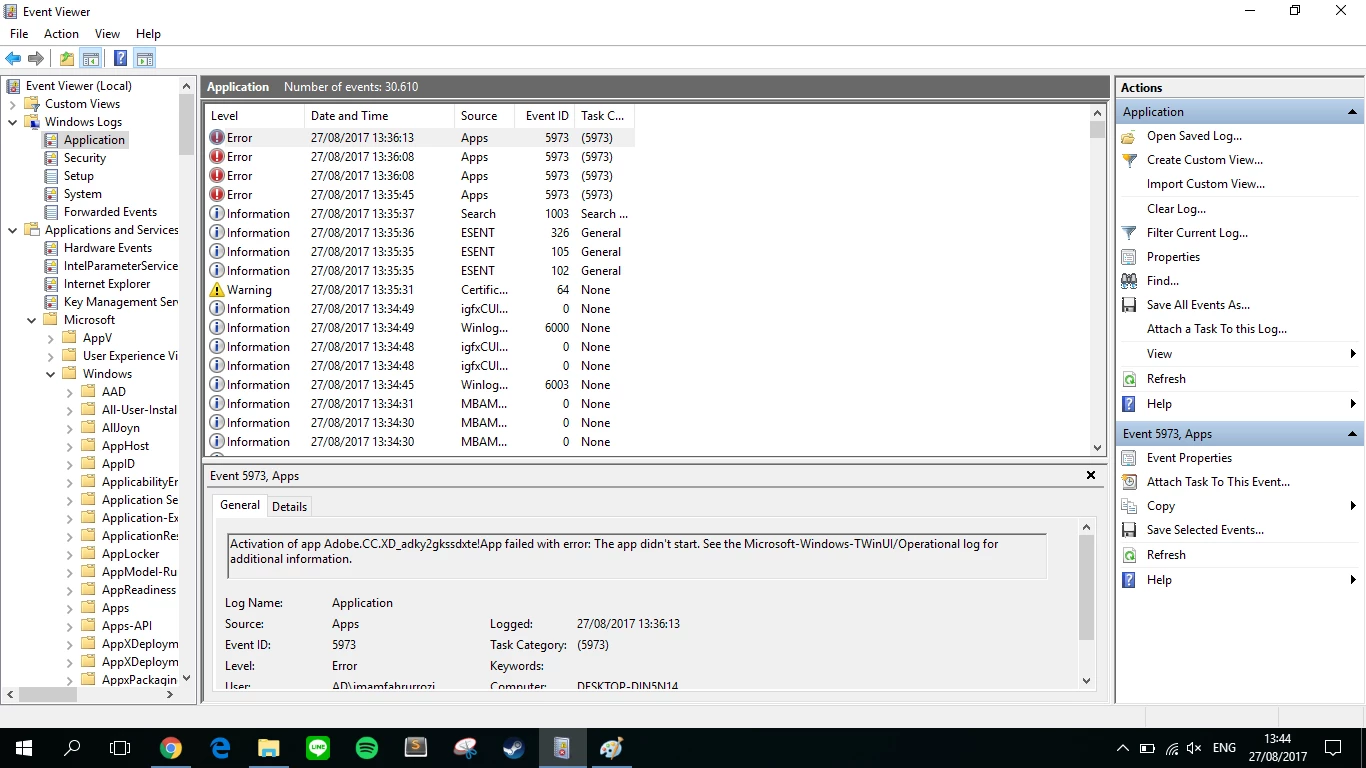Select the Hardware Events log
This screenshot has height=768, width=1366.
click(x=108, y=248)
